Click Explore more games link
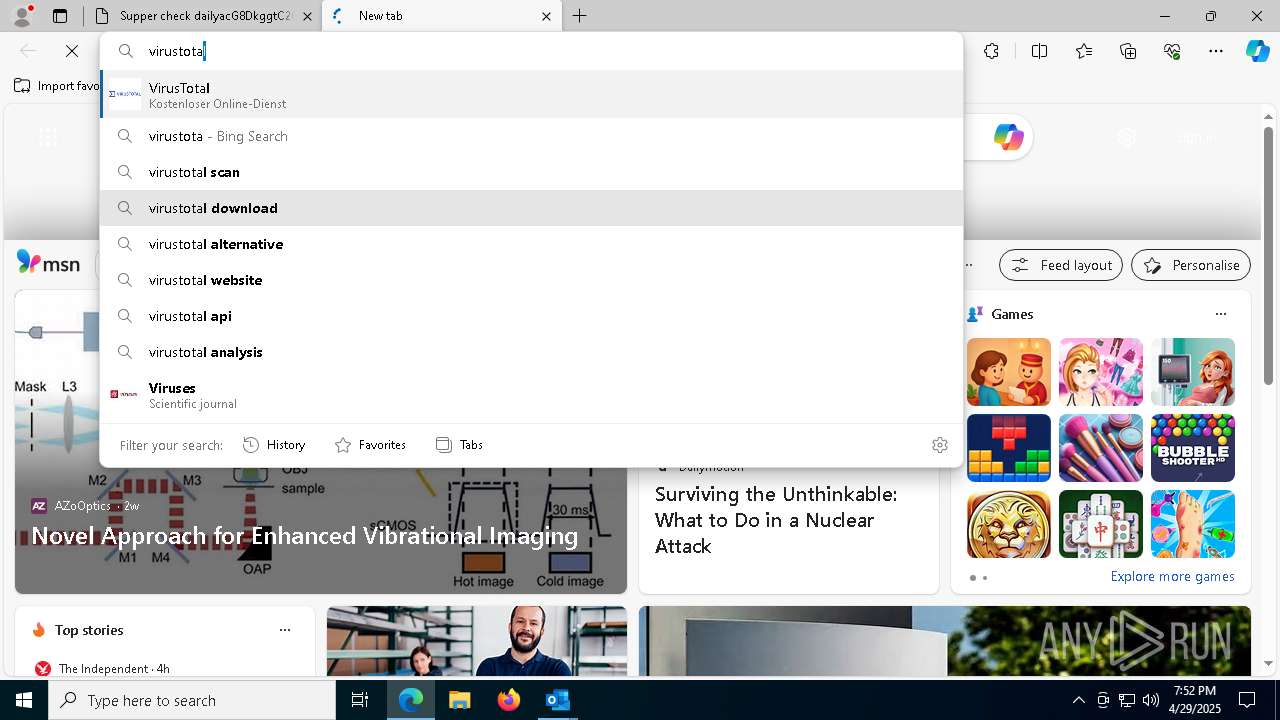Image resolution: width=1280 pixels, height=720 pixels. (1172, 576)
